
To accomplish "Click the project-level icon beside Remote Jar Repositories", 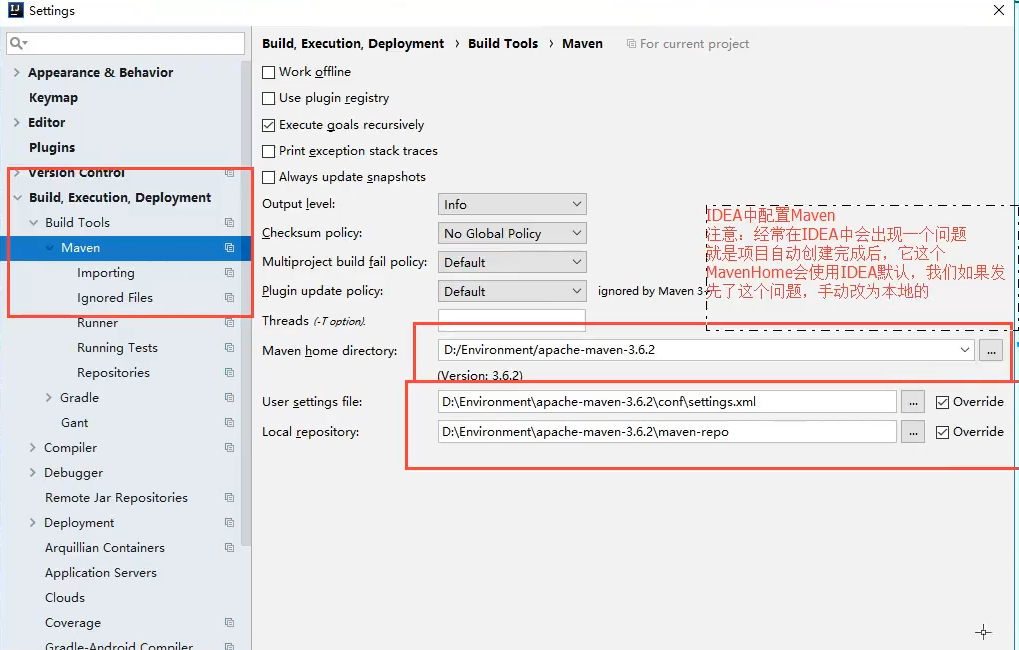I will pyautogui.click(x=229, y=497).
